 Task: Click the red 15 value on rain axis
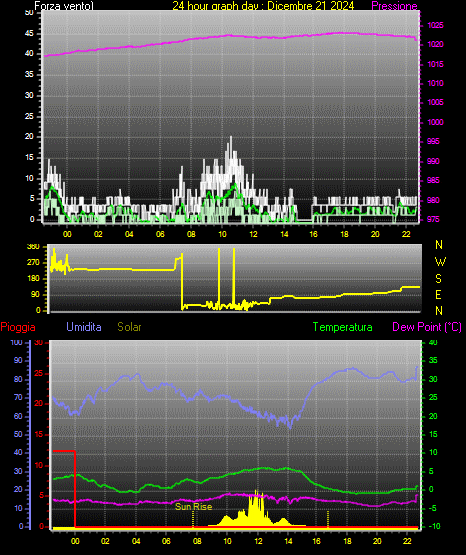[x=39, y=435]
